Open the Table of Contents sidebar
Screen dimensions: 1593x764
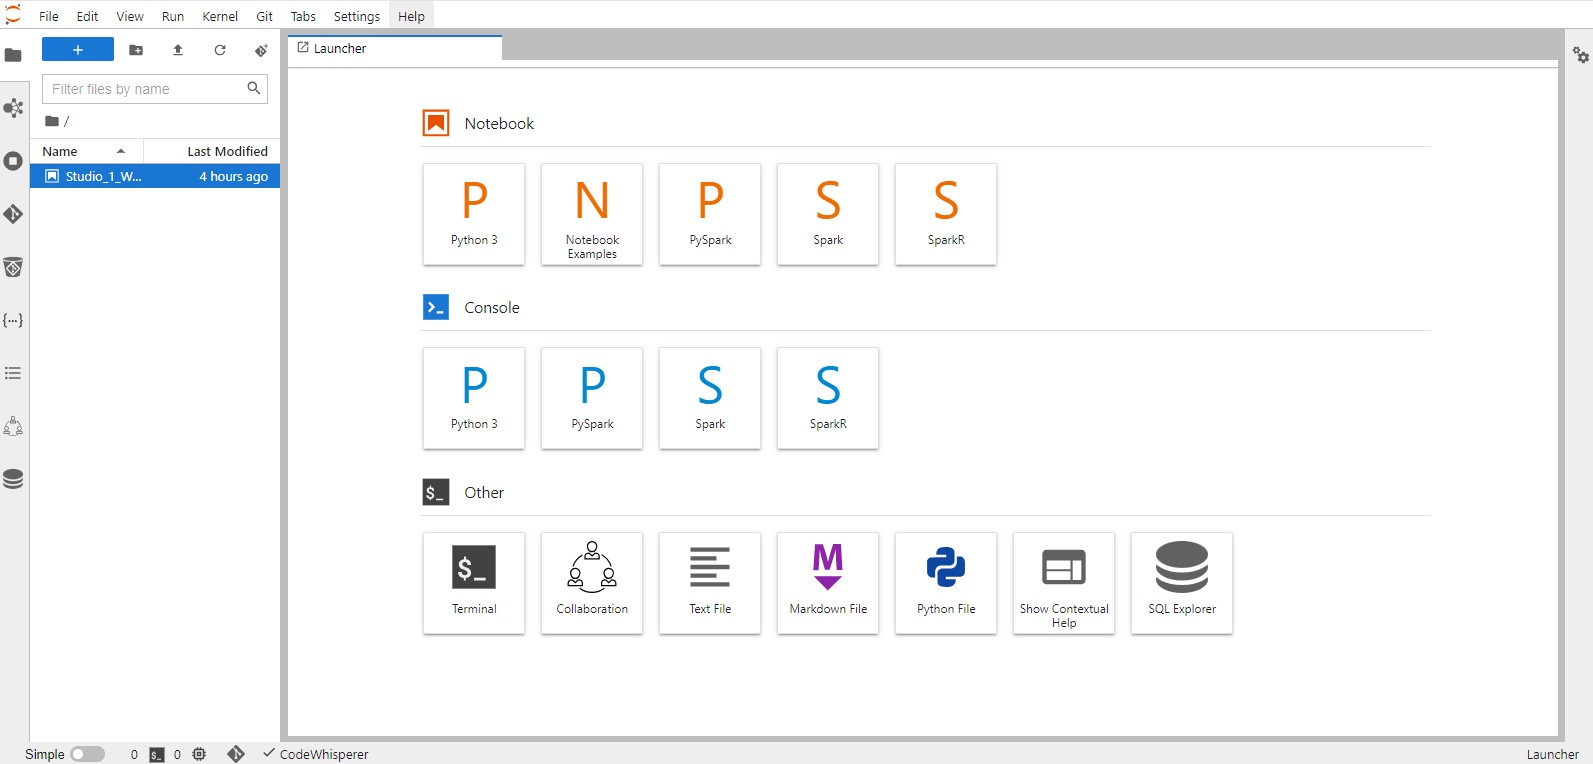[13, 373]
